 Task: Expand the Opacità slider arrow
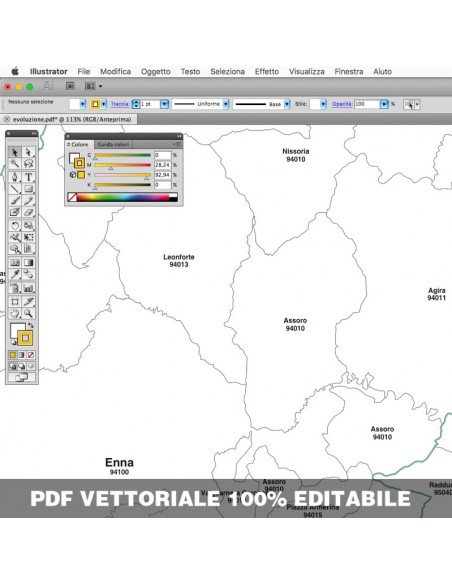click(x=384, y=104)
